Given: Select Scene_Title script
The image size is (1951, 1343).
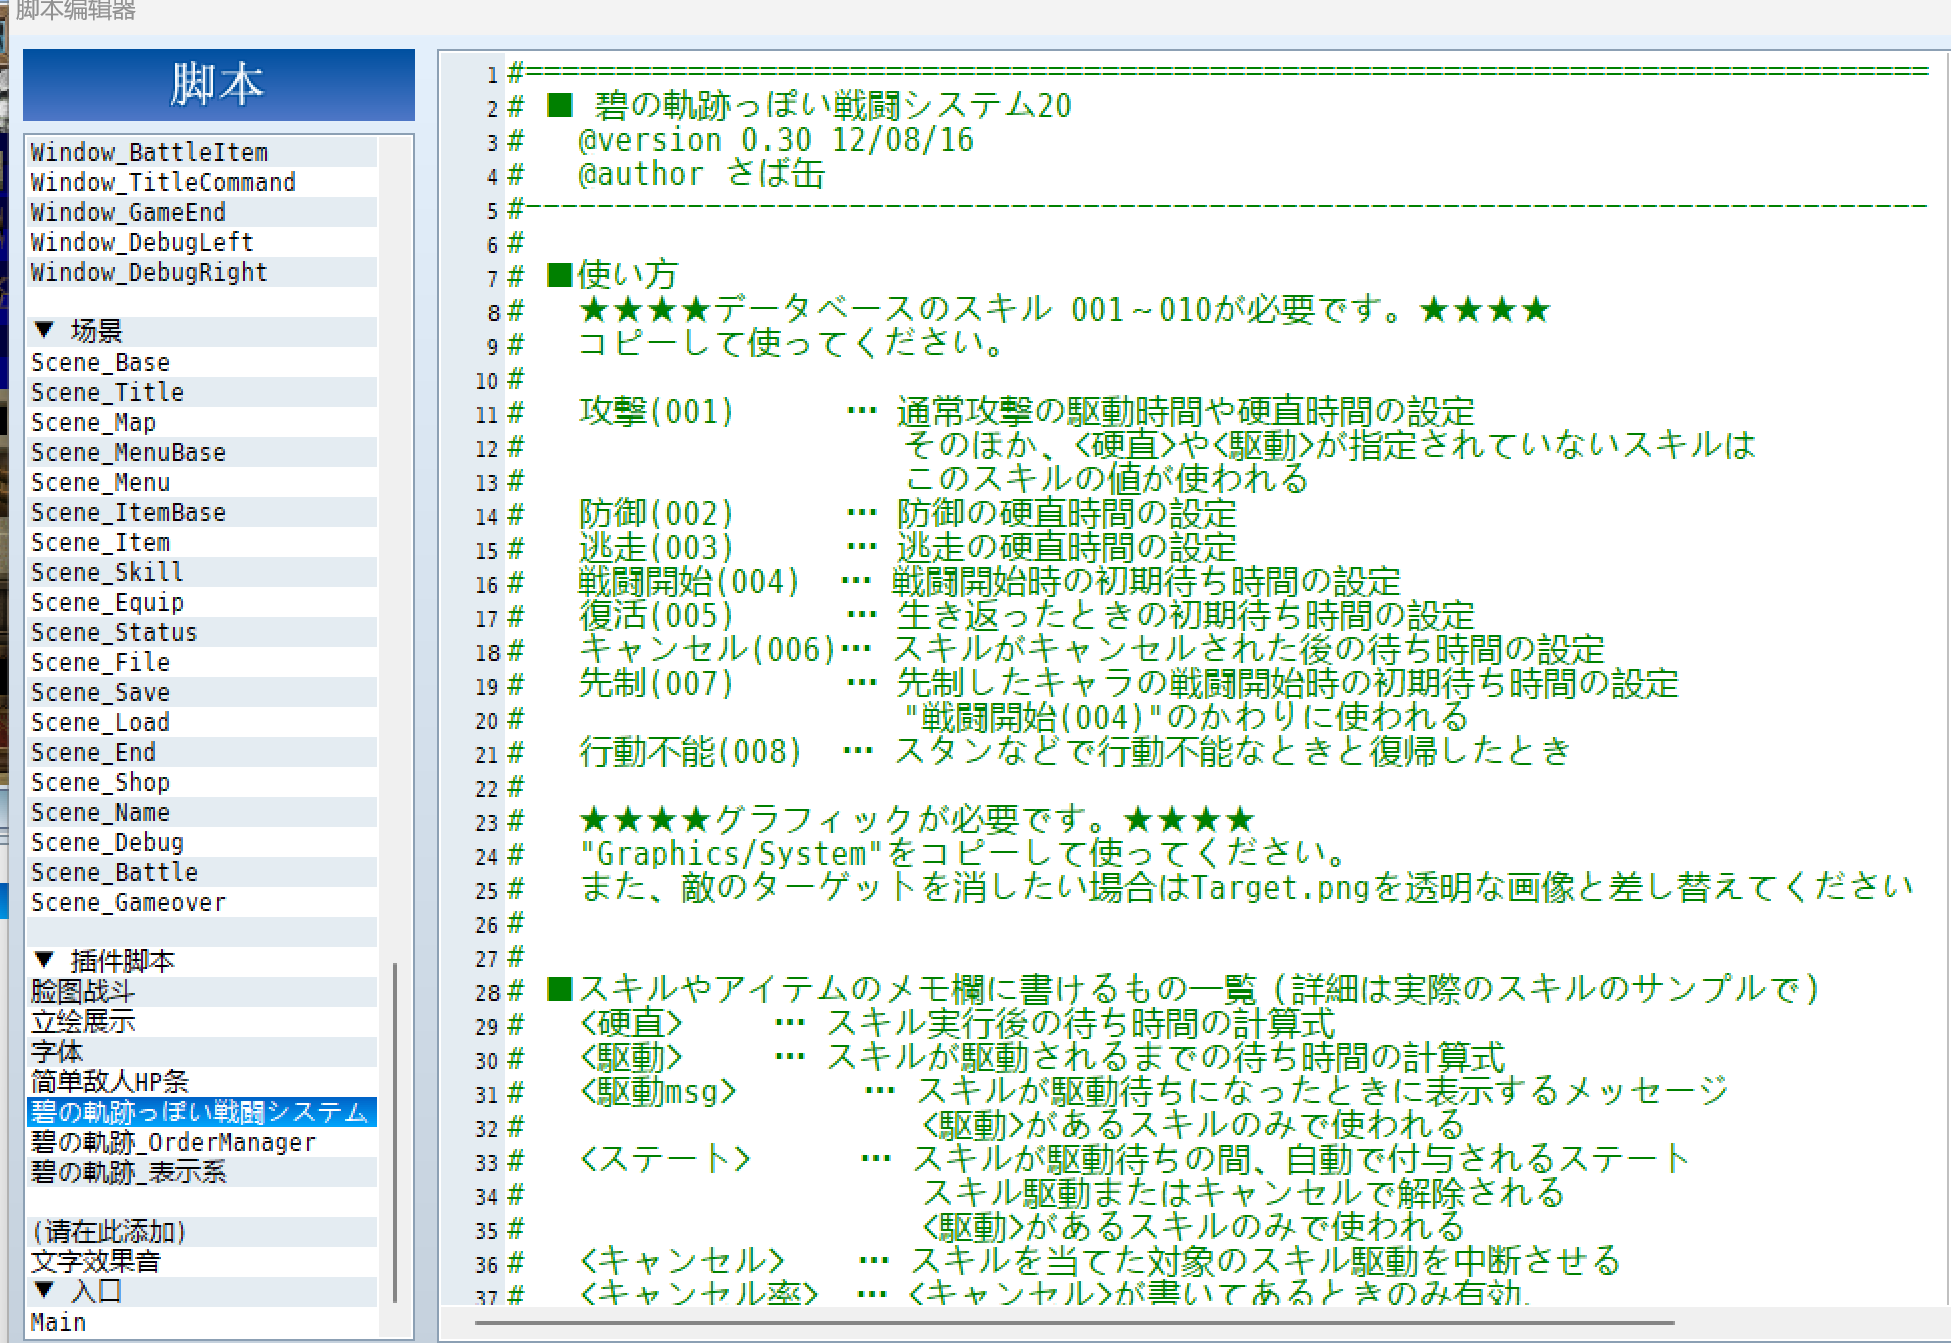Looking at the screenshot, I should coord(202,392).
